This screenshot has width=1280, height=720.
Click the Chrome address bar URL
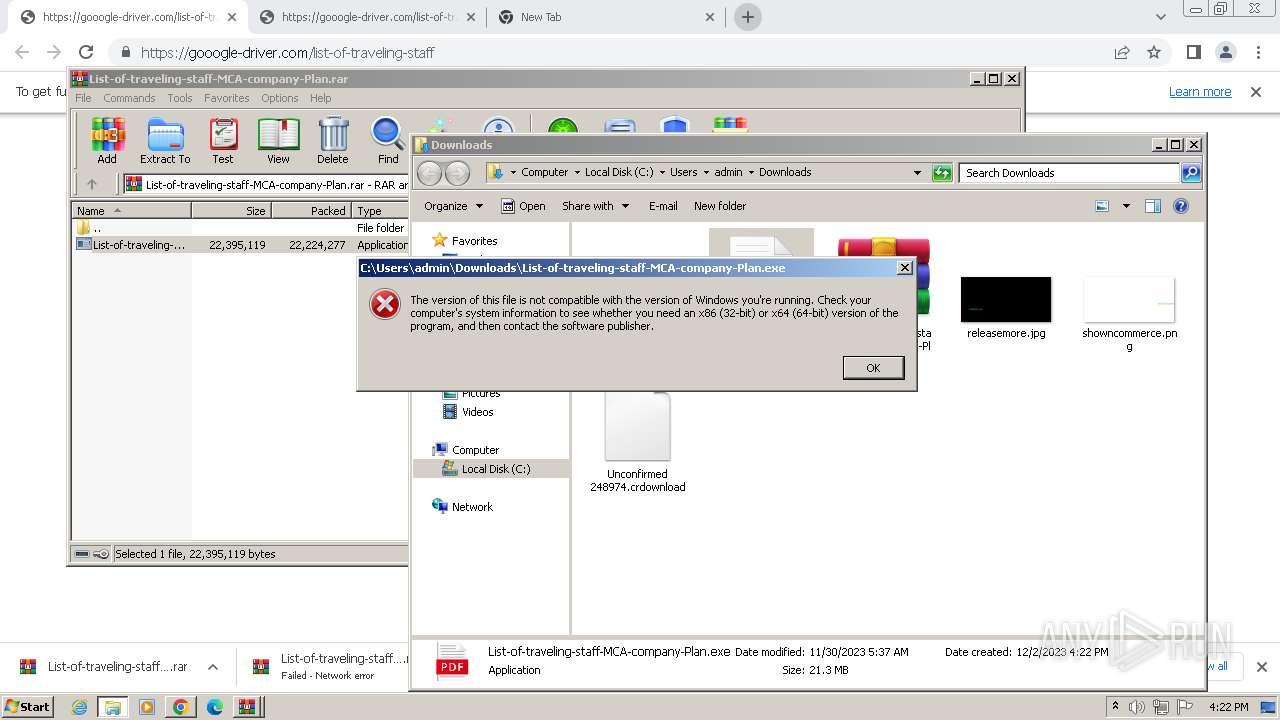click(x=288, y=53)
